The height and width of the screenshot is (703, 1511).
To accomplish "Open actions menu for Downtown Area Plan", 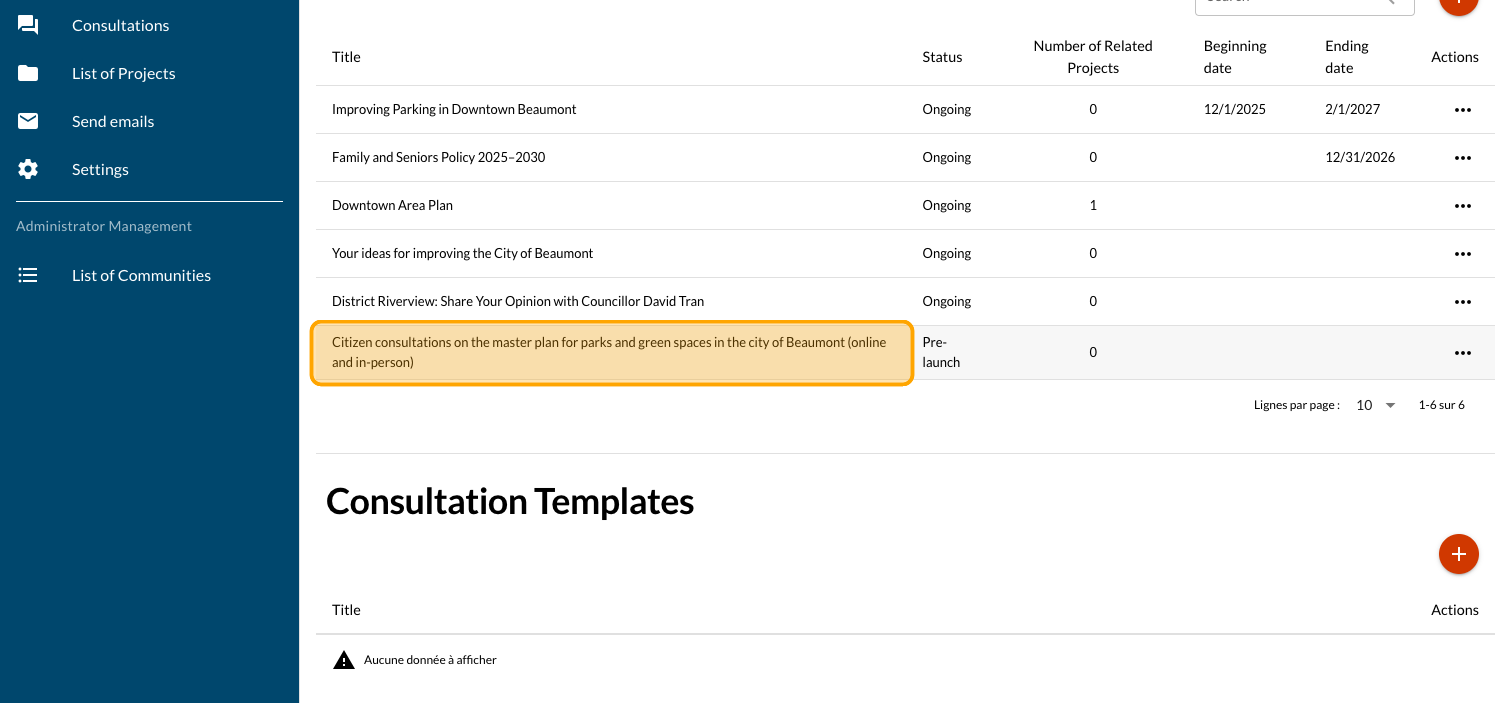I will (x=1462, y=206).
